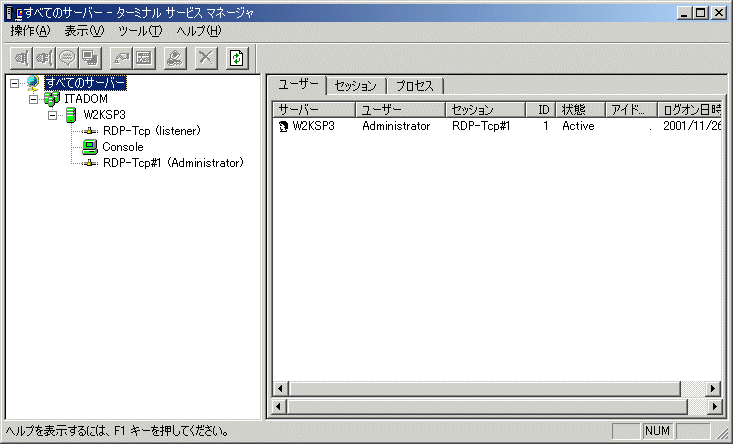733x444 pixels.
Task: Select W2KSP3 server in the tree
Action: 104,115
